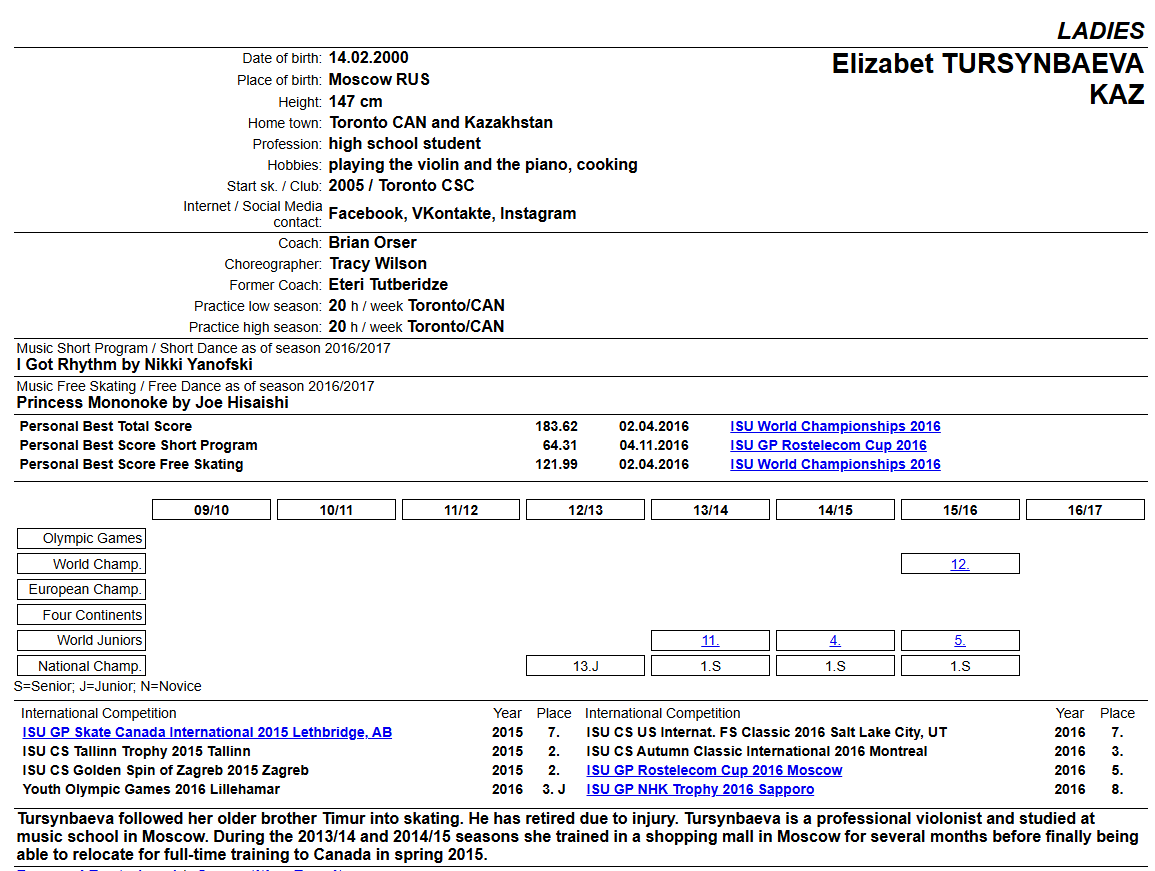Click the LADIES category heading
This screenshot has width=1155, height=871.
(x=1101, y=31)
